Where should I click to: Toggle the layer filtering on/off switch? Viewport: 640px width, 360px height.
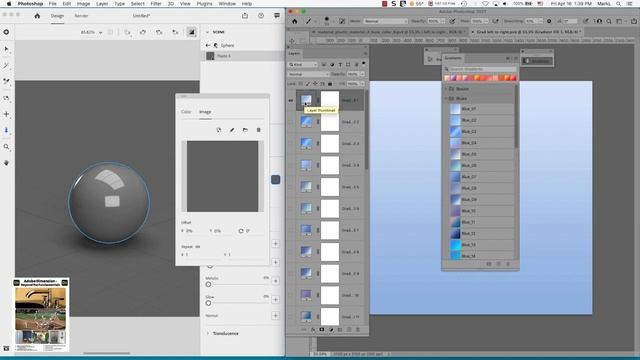tap(363, 64)
